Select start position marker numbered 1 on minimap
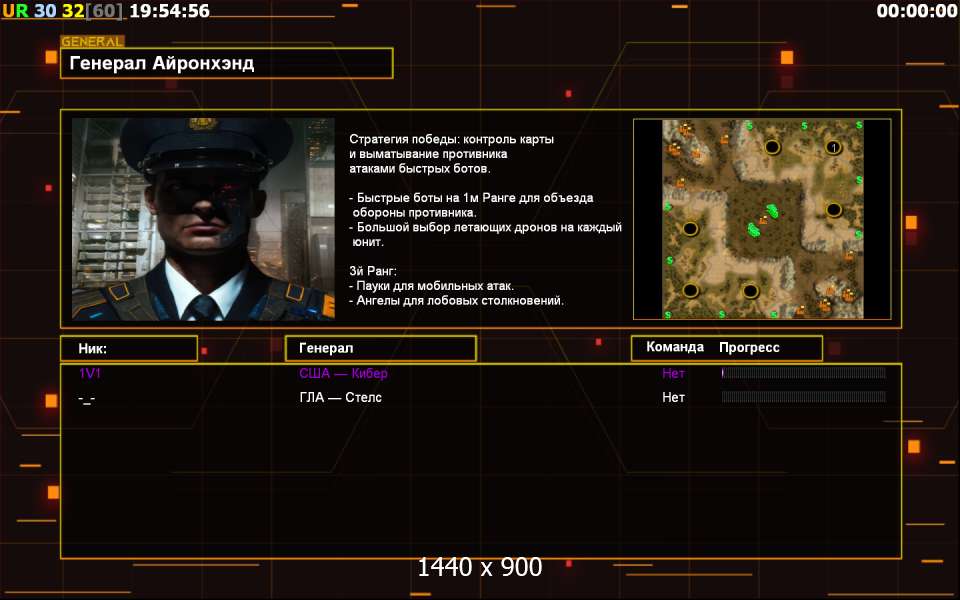Image resolution: width=960 pixels, height=600 pixels. pos(833,148)
